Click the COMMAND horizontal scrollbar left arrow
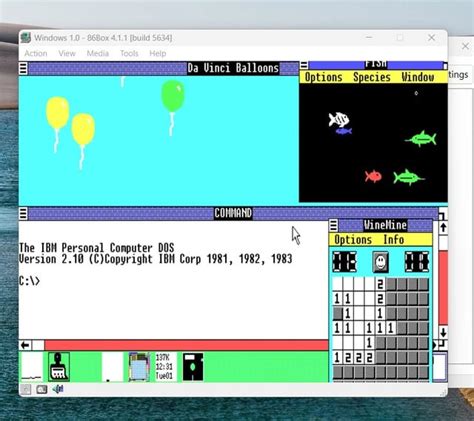474x421 pixels. click(25, 345)
